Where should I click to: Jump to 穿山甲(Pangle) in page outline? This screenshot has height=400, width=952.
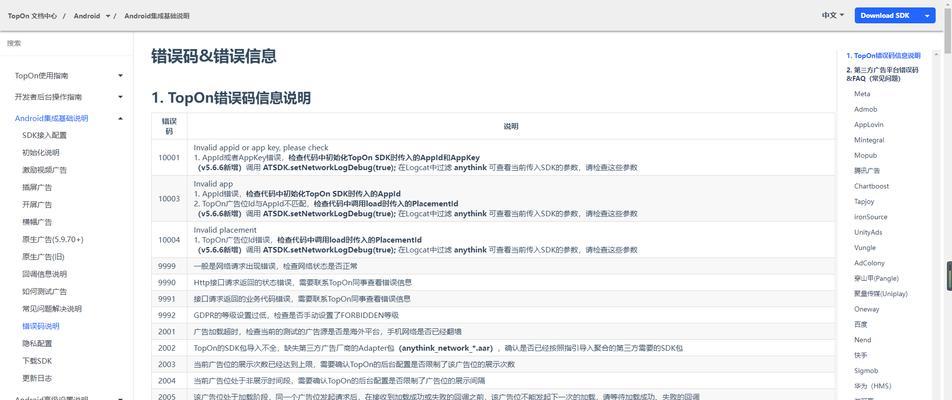point(876,279)
